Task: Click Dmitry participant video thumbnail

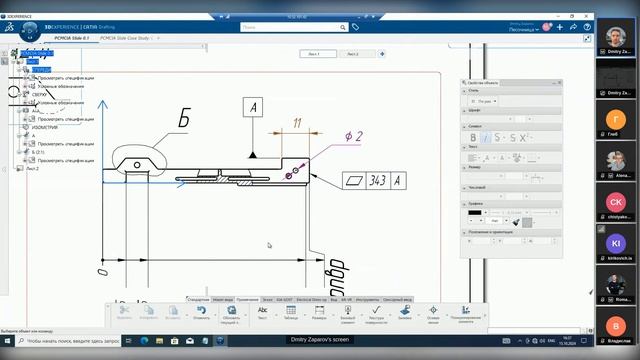Action: point(616,38)
